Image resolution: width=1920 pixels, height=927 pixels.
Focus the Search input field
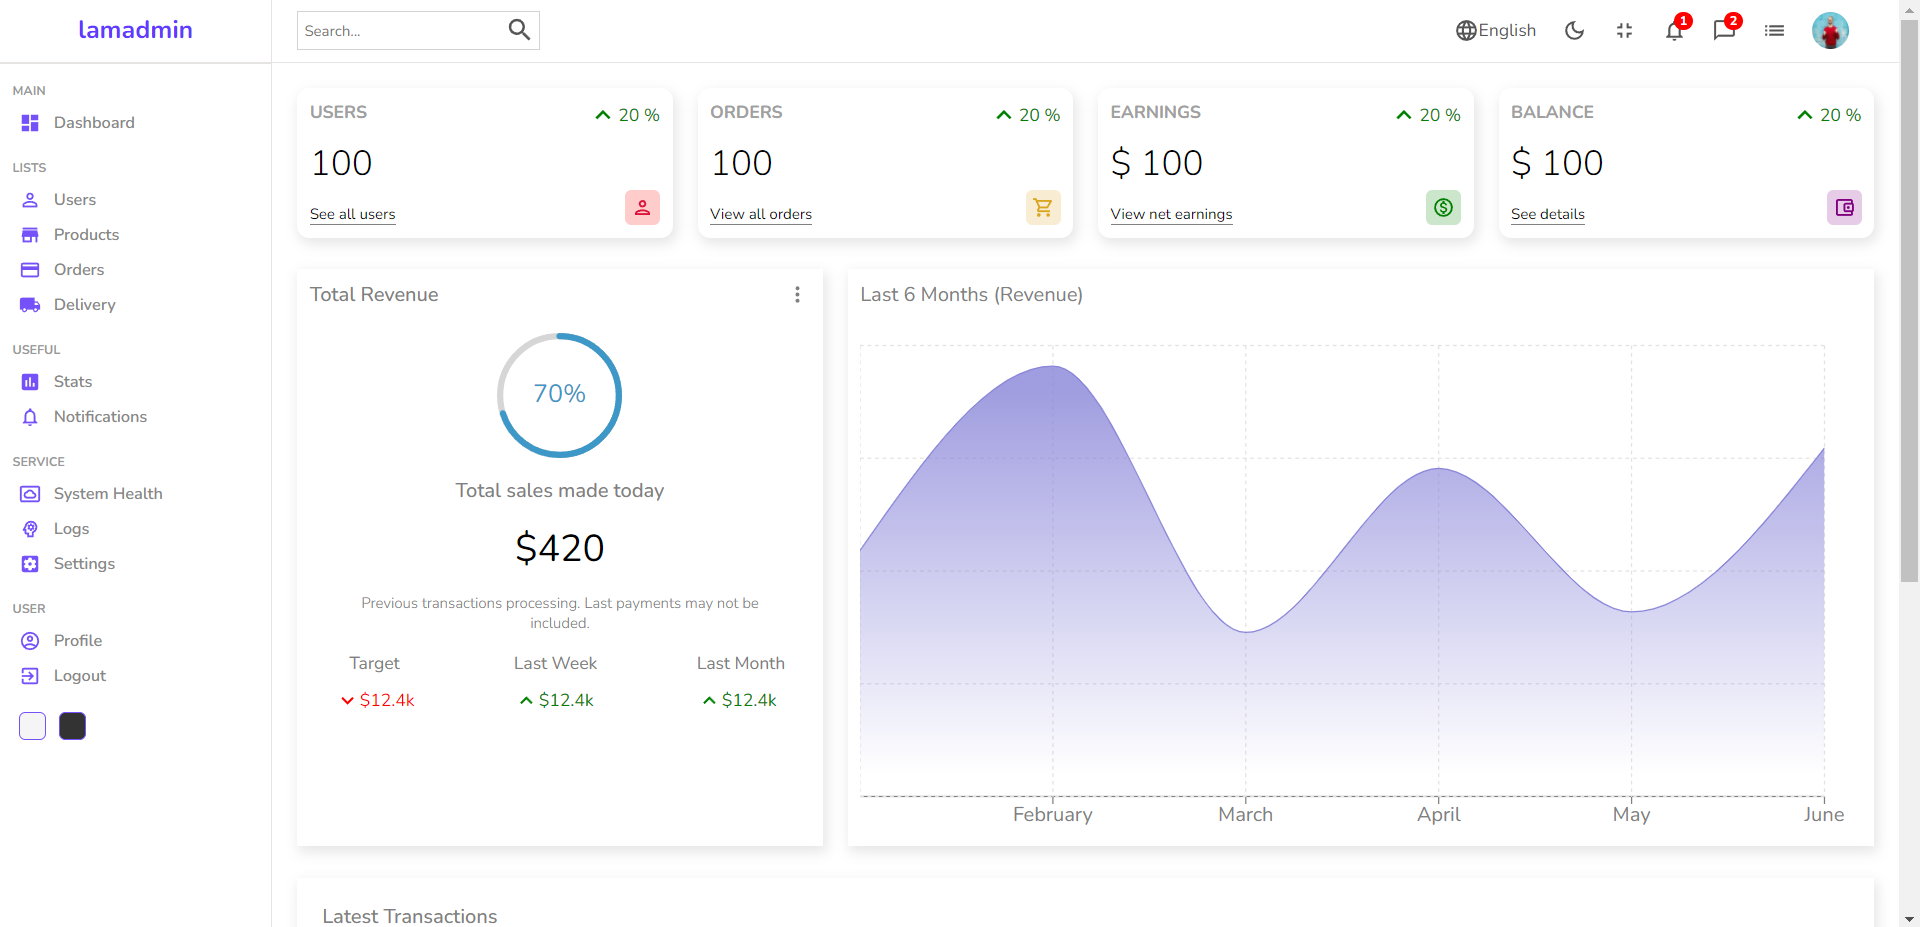tap(400, 31)
